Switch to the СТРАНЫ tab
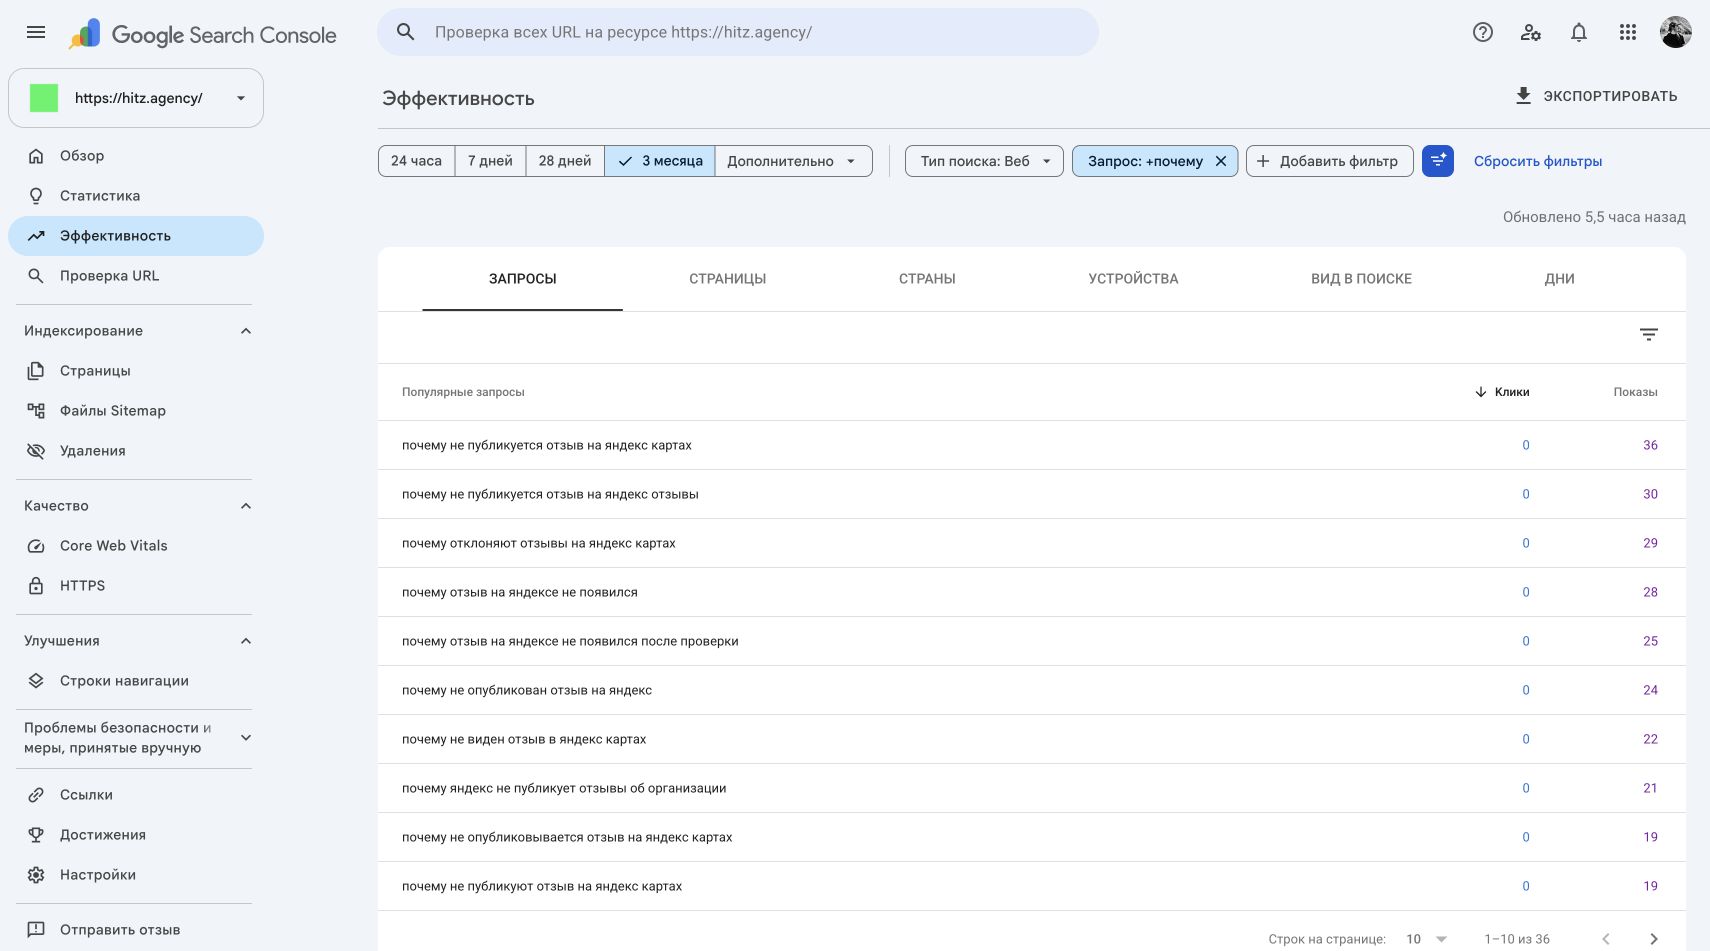1710x951 pixels. pos(927,279)
